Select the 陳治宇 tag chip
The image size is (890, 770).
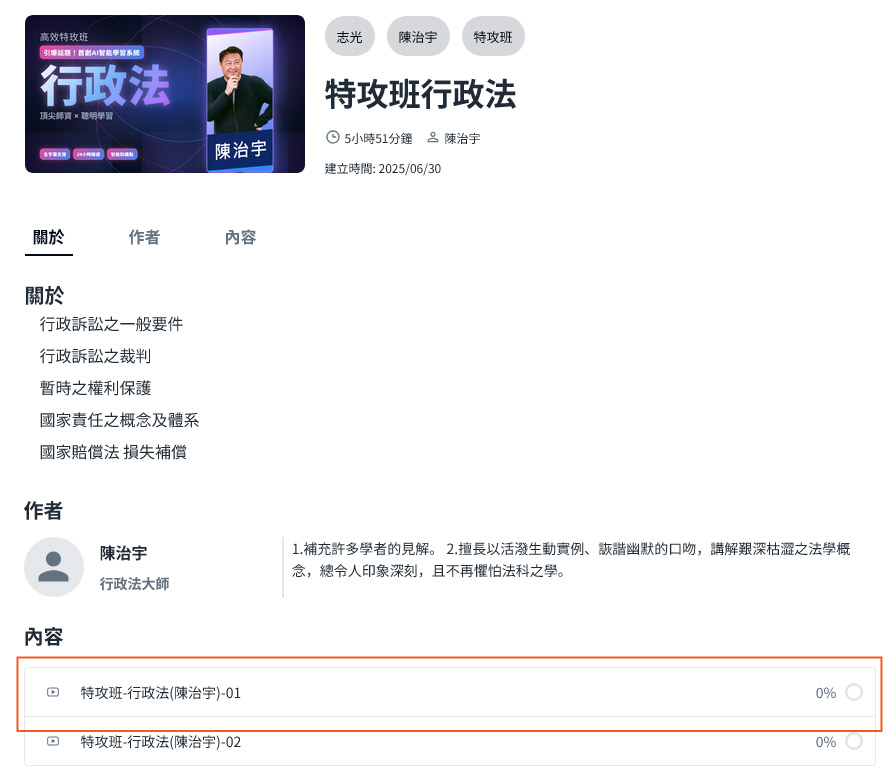(418, 37)
